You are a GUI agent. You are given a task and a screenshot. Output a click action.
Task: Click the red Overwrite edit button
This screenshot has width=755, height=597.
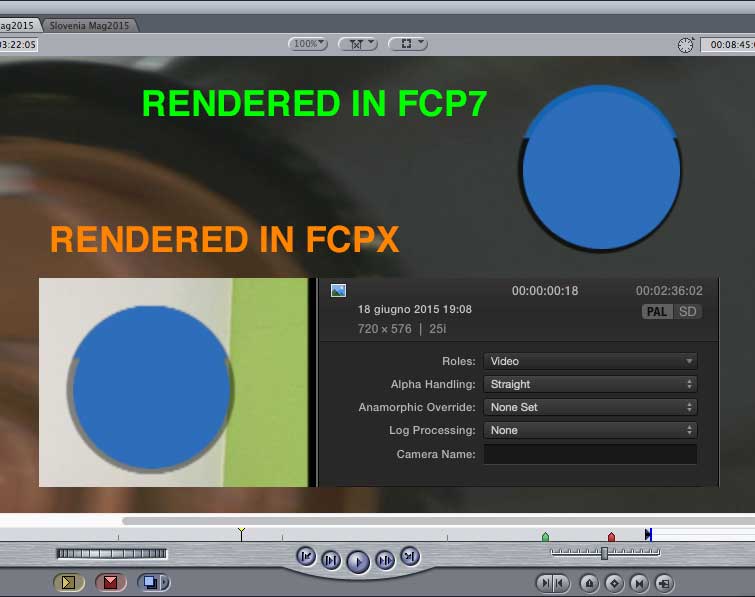pos(110,583)
